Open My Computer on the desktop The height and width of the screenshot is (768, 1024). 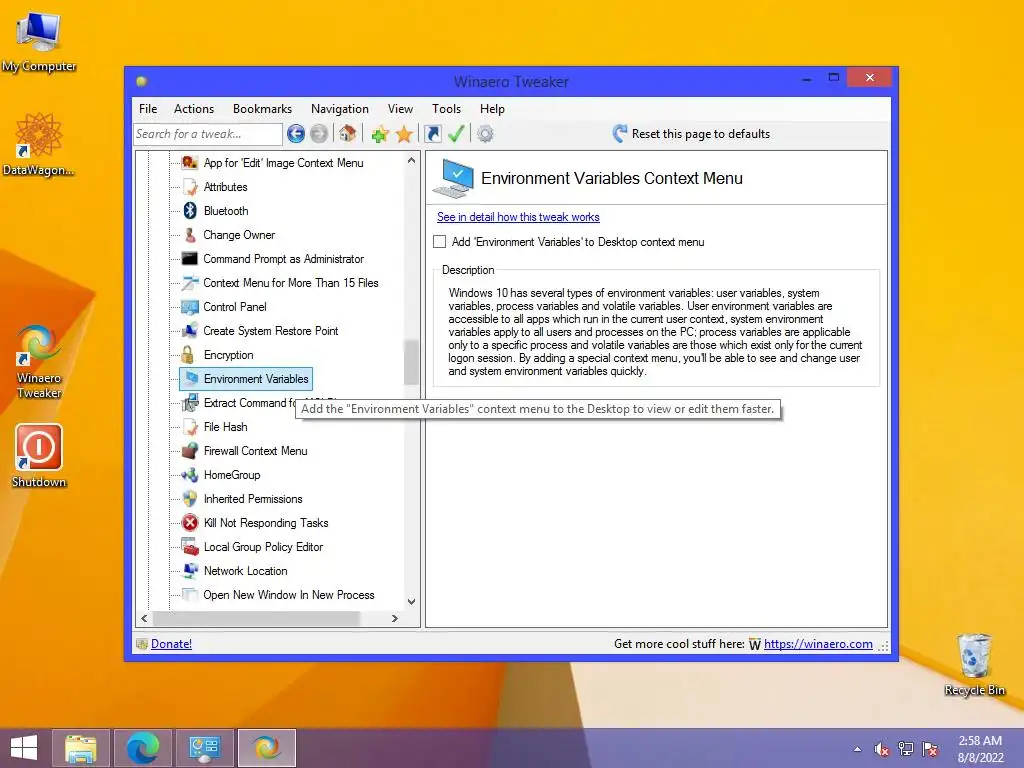click(x=39, y=42)
